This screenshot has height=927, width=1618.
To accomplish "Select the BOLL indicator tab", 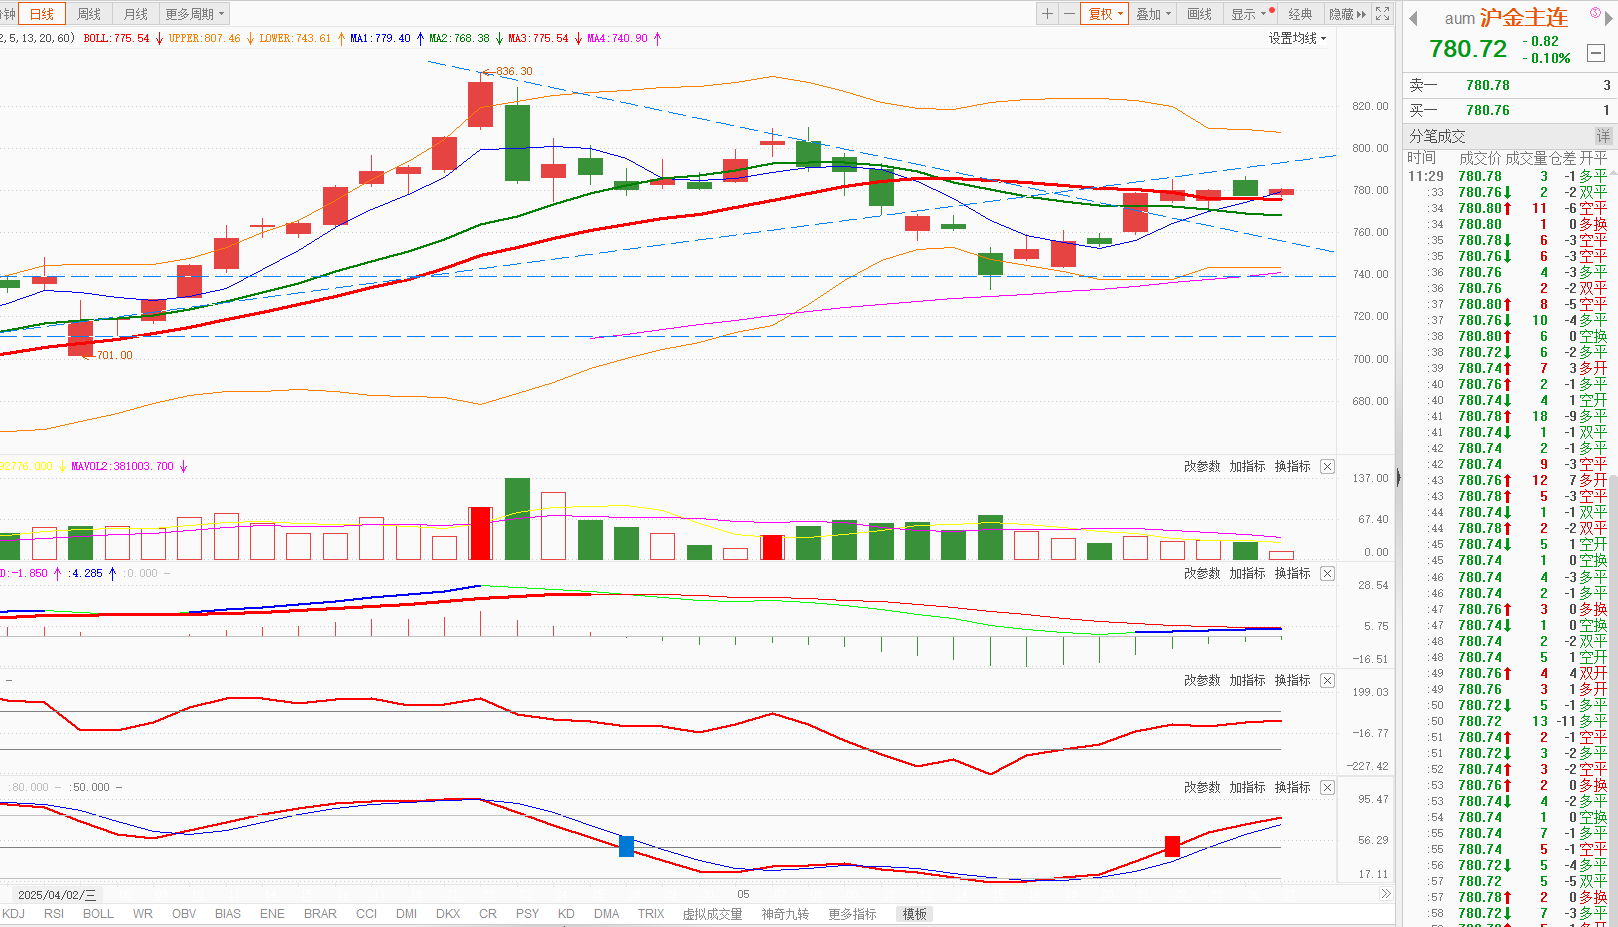I will (x=98, y=914).
